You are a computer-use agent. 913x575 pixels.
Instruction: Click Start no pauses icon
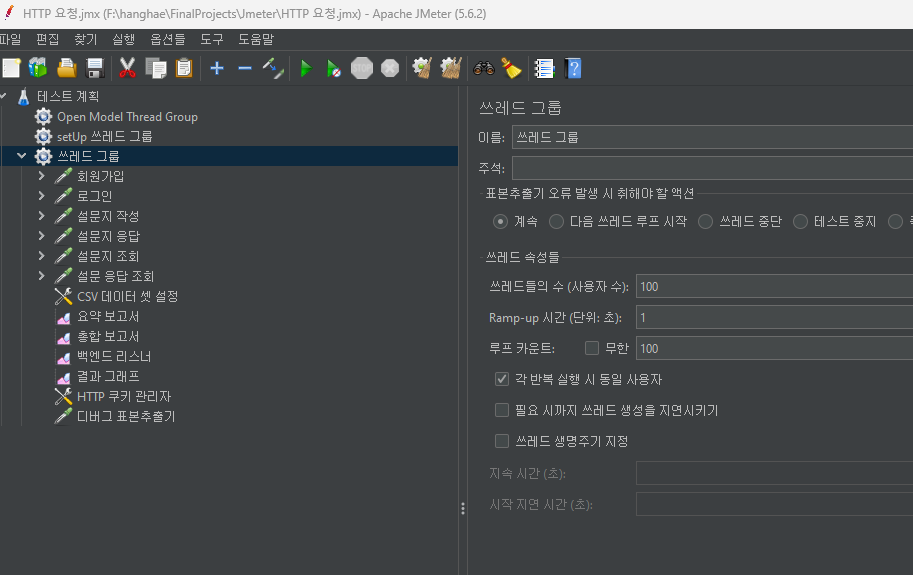(x=334, y=69)
